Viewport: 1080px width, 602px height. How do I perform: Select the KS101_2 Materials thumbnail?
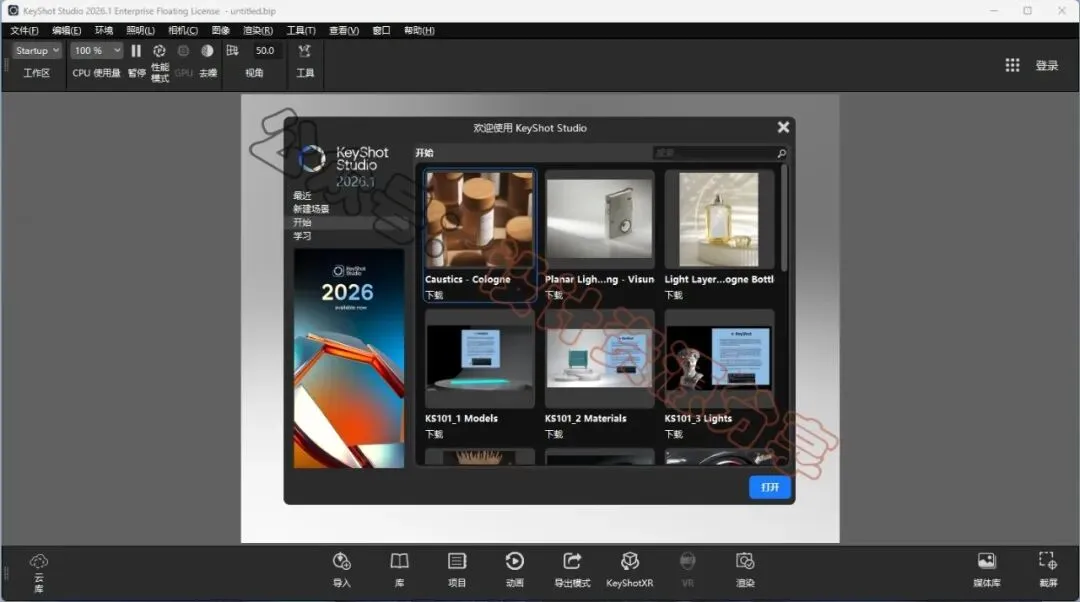(x=599, y=359)
